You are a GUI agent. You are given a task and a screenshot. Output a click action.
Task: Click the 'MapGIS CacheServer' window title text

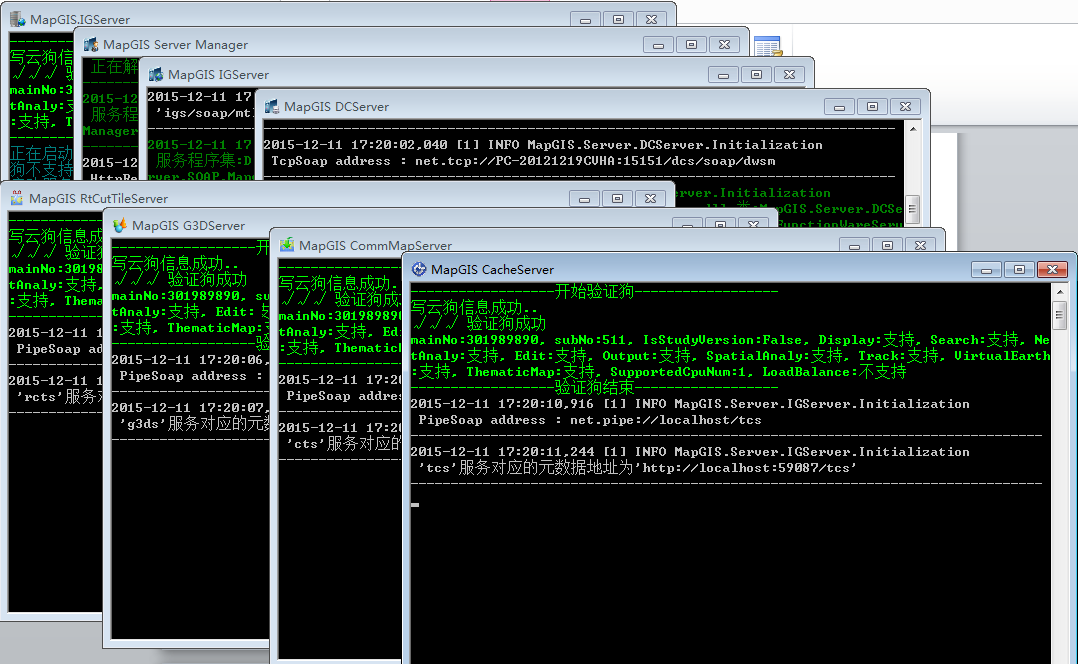coord(492,269)
